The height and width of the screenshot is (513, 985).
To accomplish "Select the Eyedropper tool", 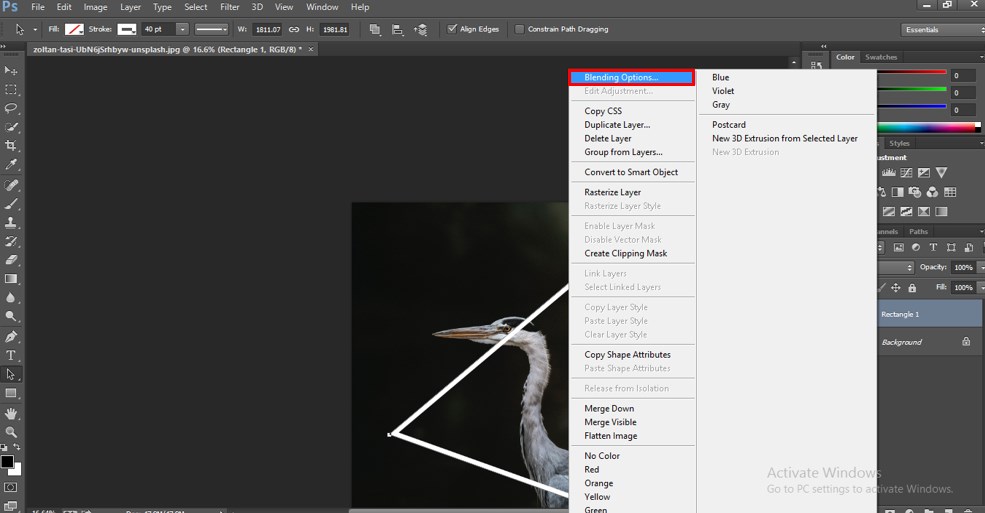I will coord(11,165).
